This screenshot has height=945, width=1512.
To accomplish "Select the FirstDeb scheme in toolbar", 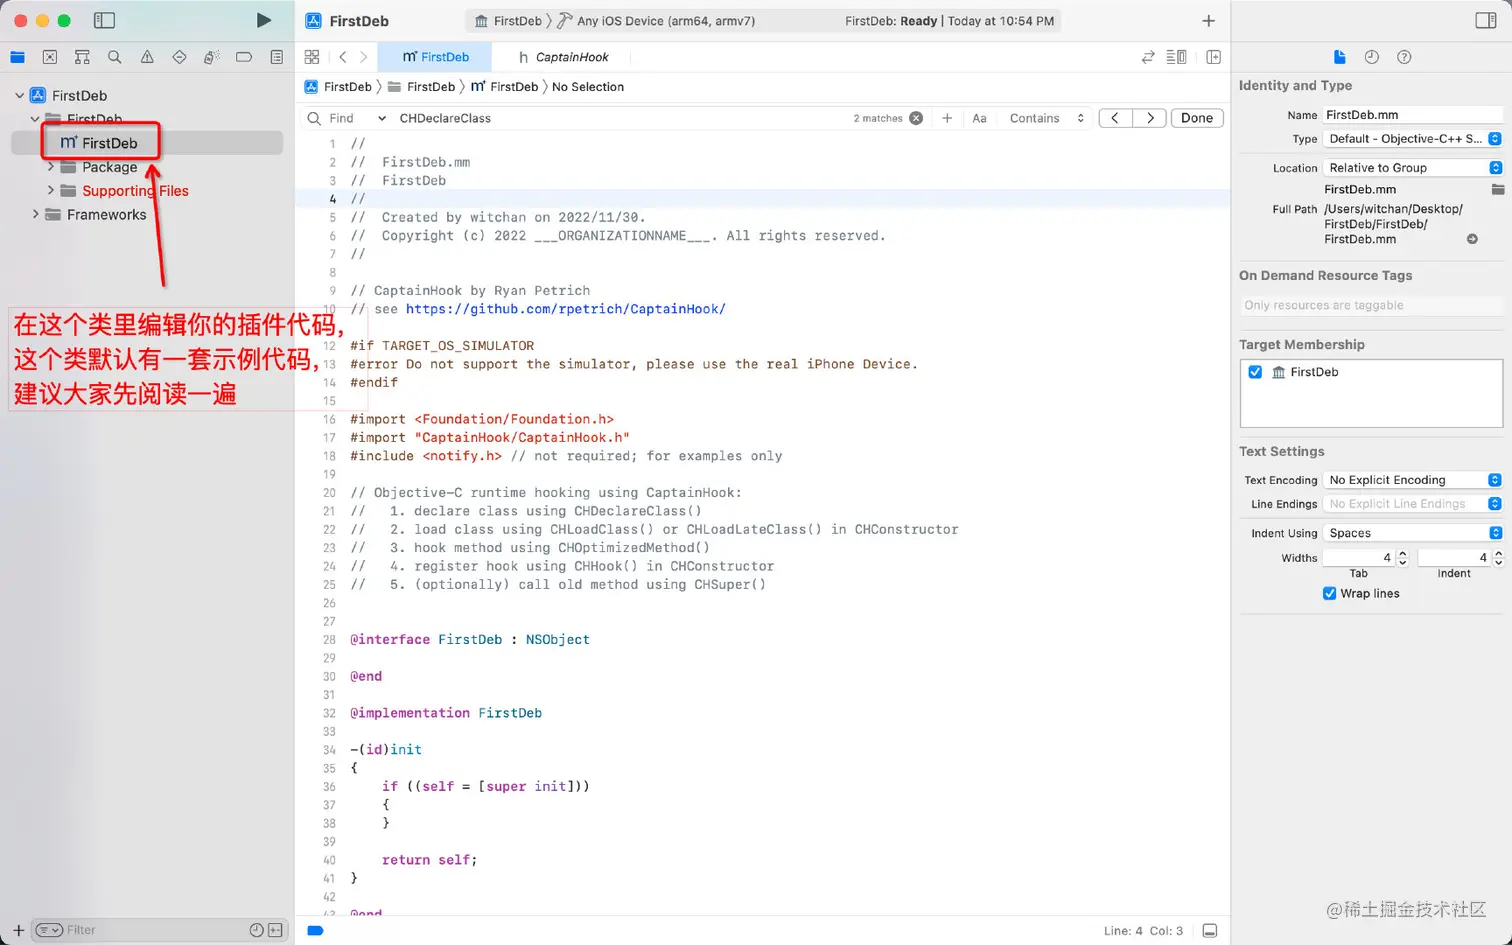I will (508, 21).
